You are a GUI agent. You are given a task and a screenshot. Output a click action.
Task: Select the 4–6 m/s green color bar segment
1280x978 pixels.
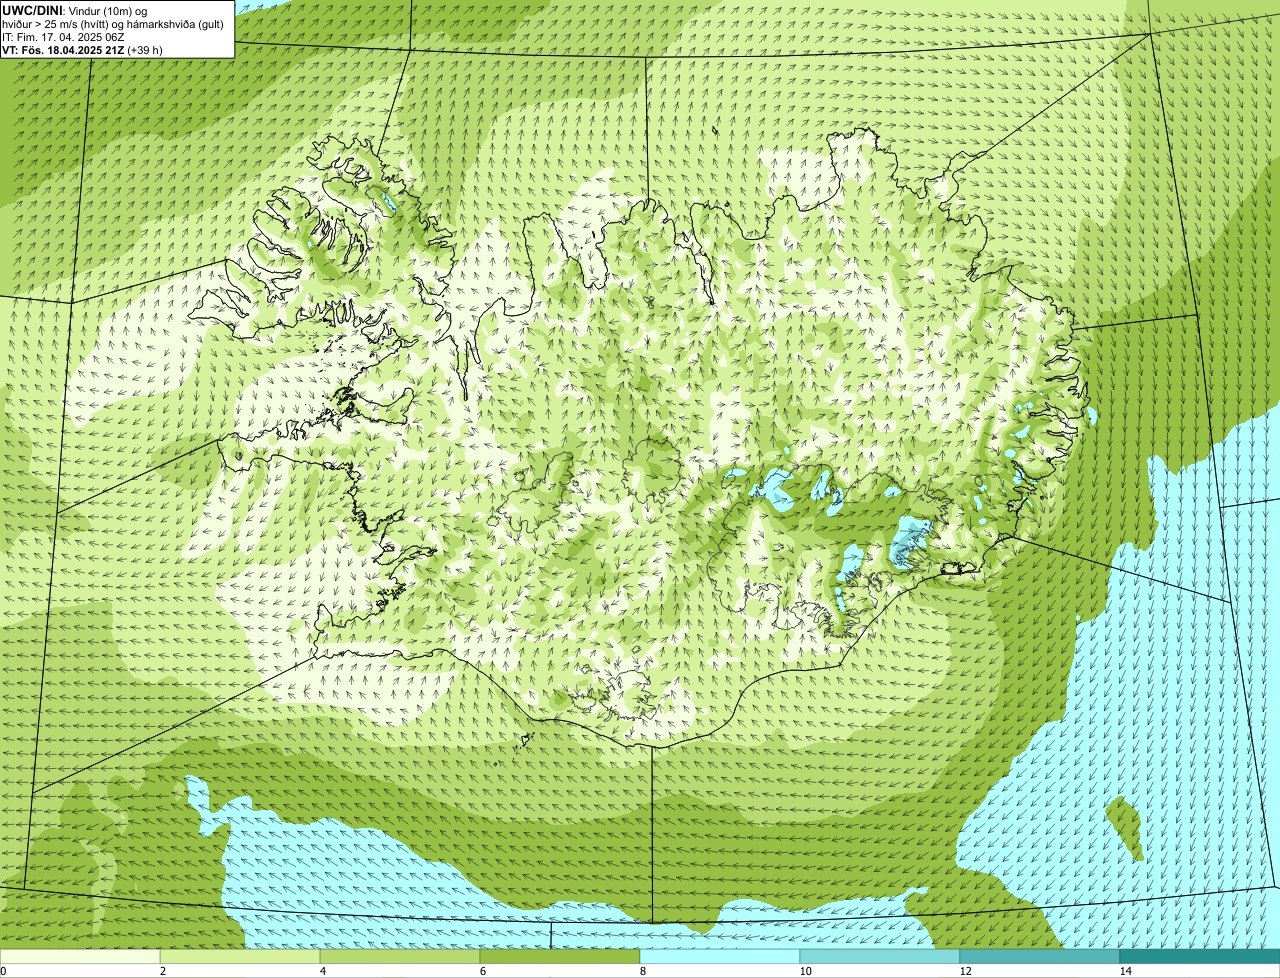tap(400, 956)
